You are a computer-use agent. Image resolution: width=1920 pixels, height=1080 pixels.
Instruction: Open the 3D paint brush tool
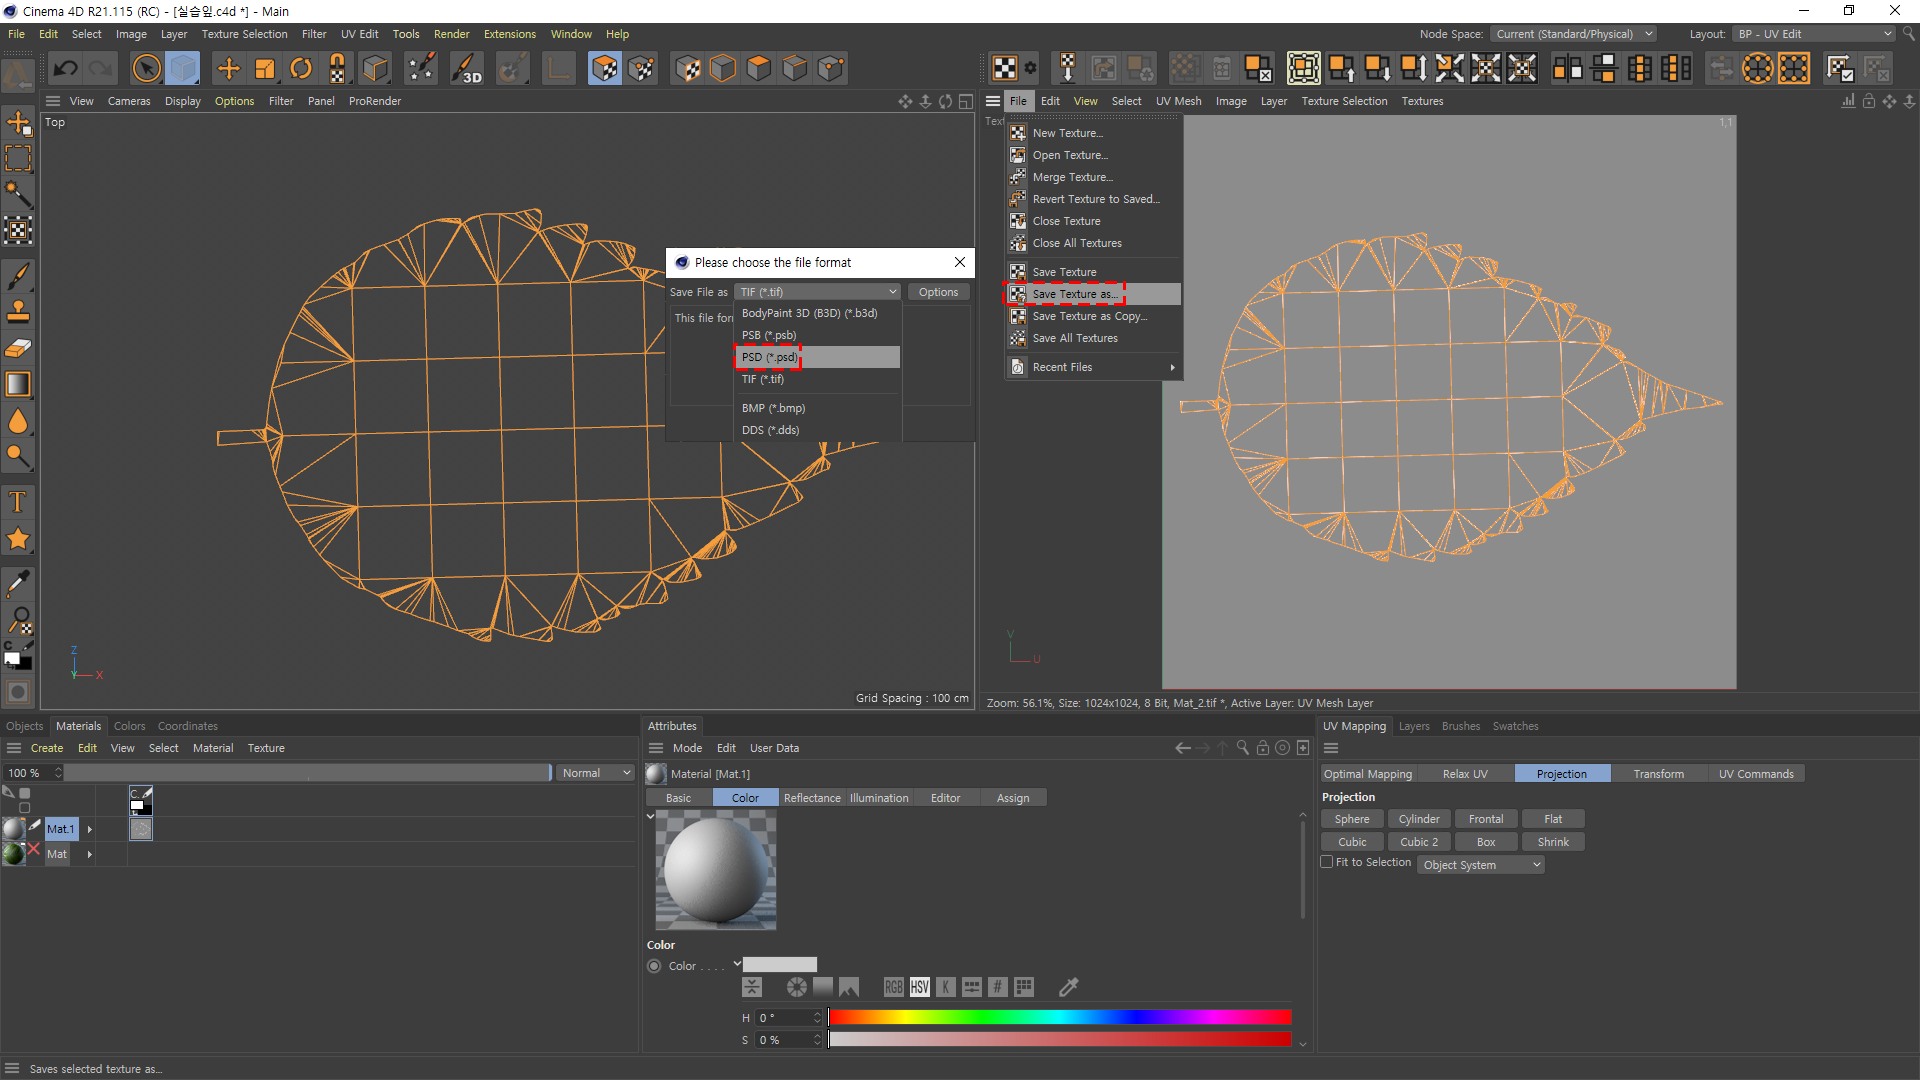pyautogui.click(x=467, y=68)
